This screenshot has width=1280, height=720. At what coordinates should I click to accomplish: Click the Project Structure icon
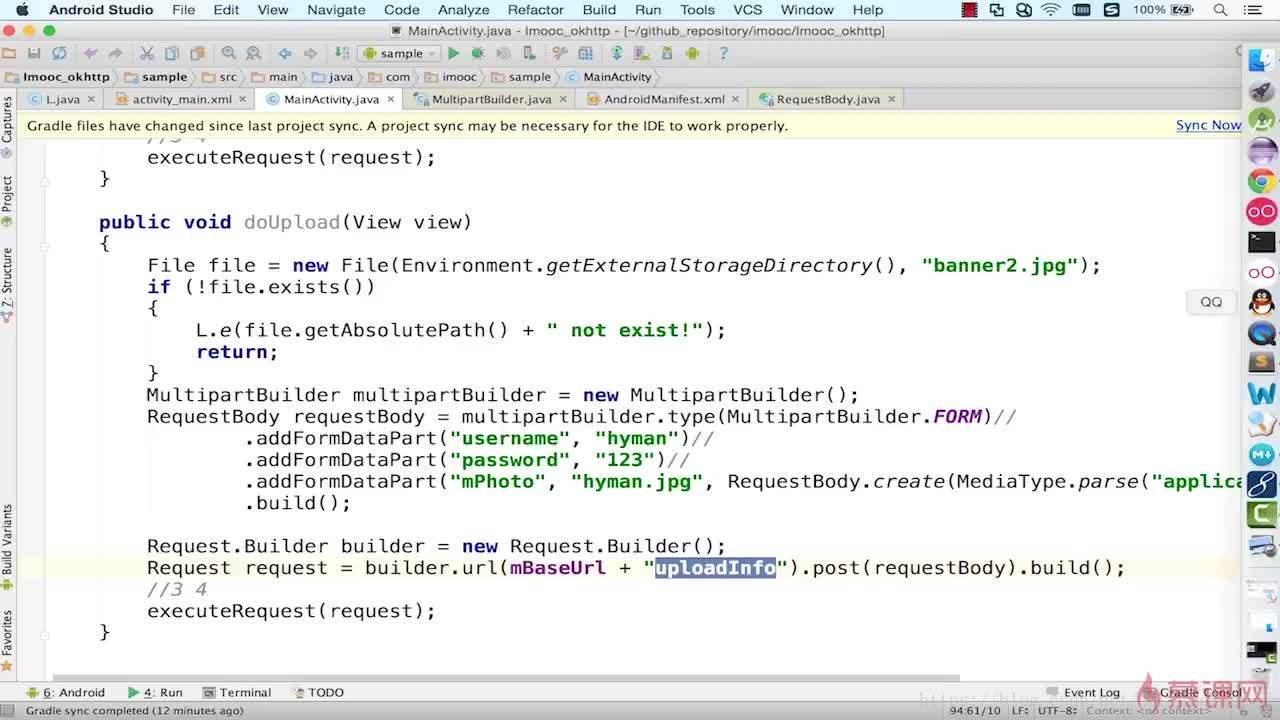(x=585, y=53)
